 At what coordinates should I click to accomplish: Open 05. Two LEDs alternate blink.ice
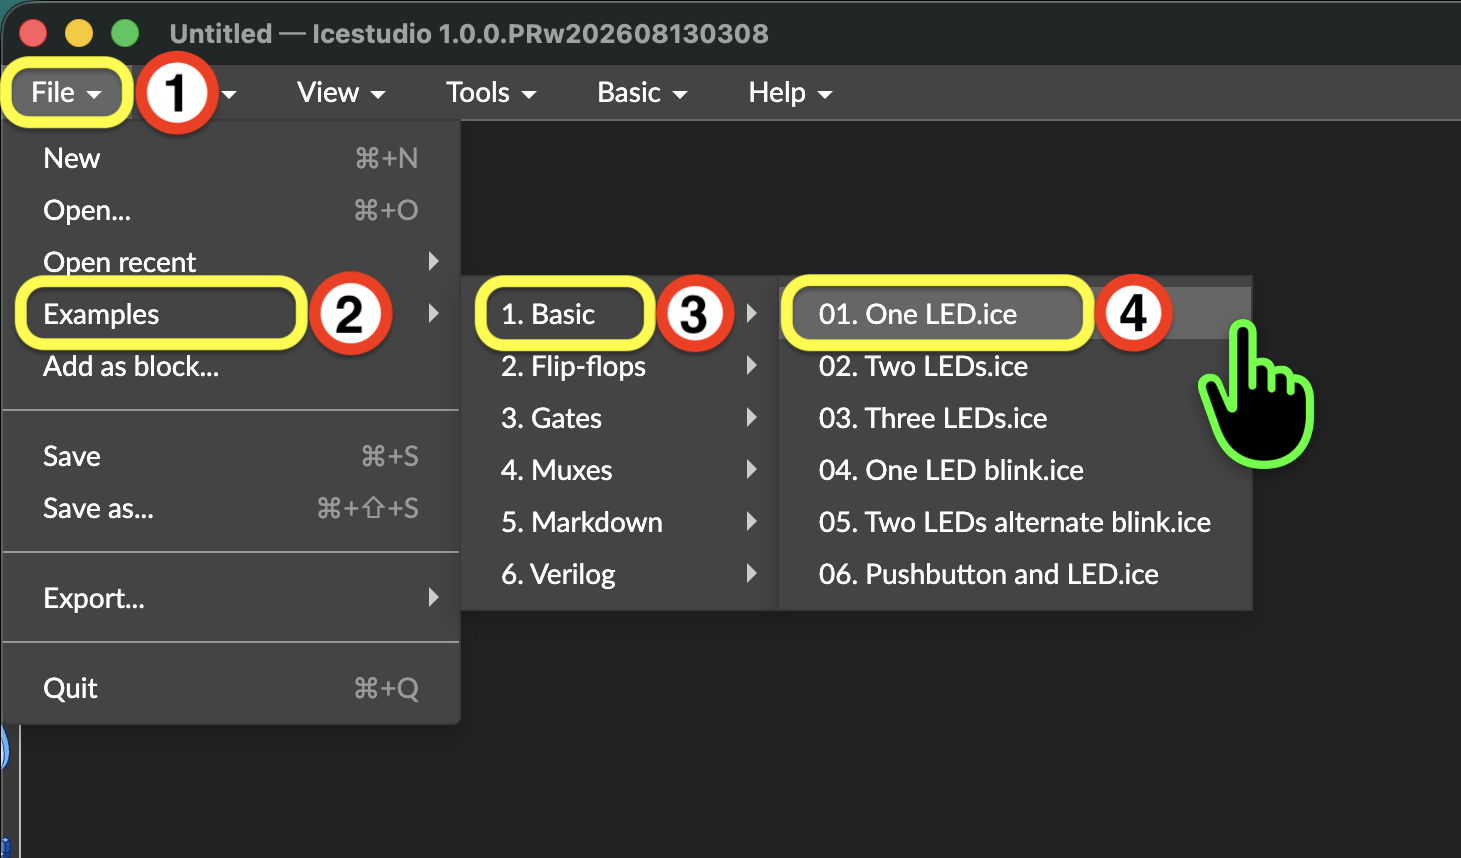coord(1015,522)
